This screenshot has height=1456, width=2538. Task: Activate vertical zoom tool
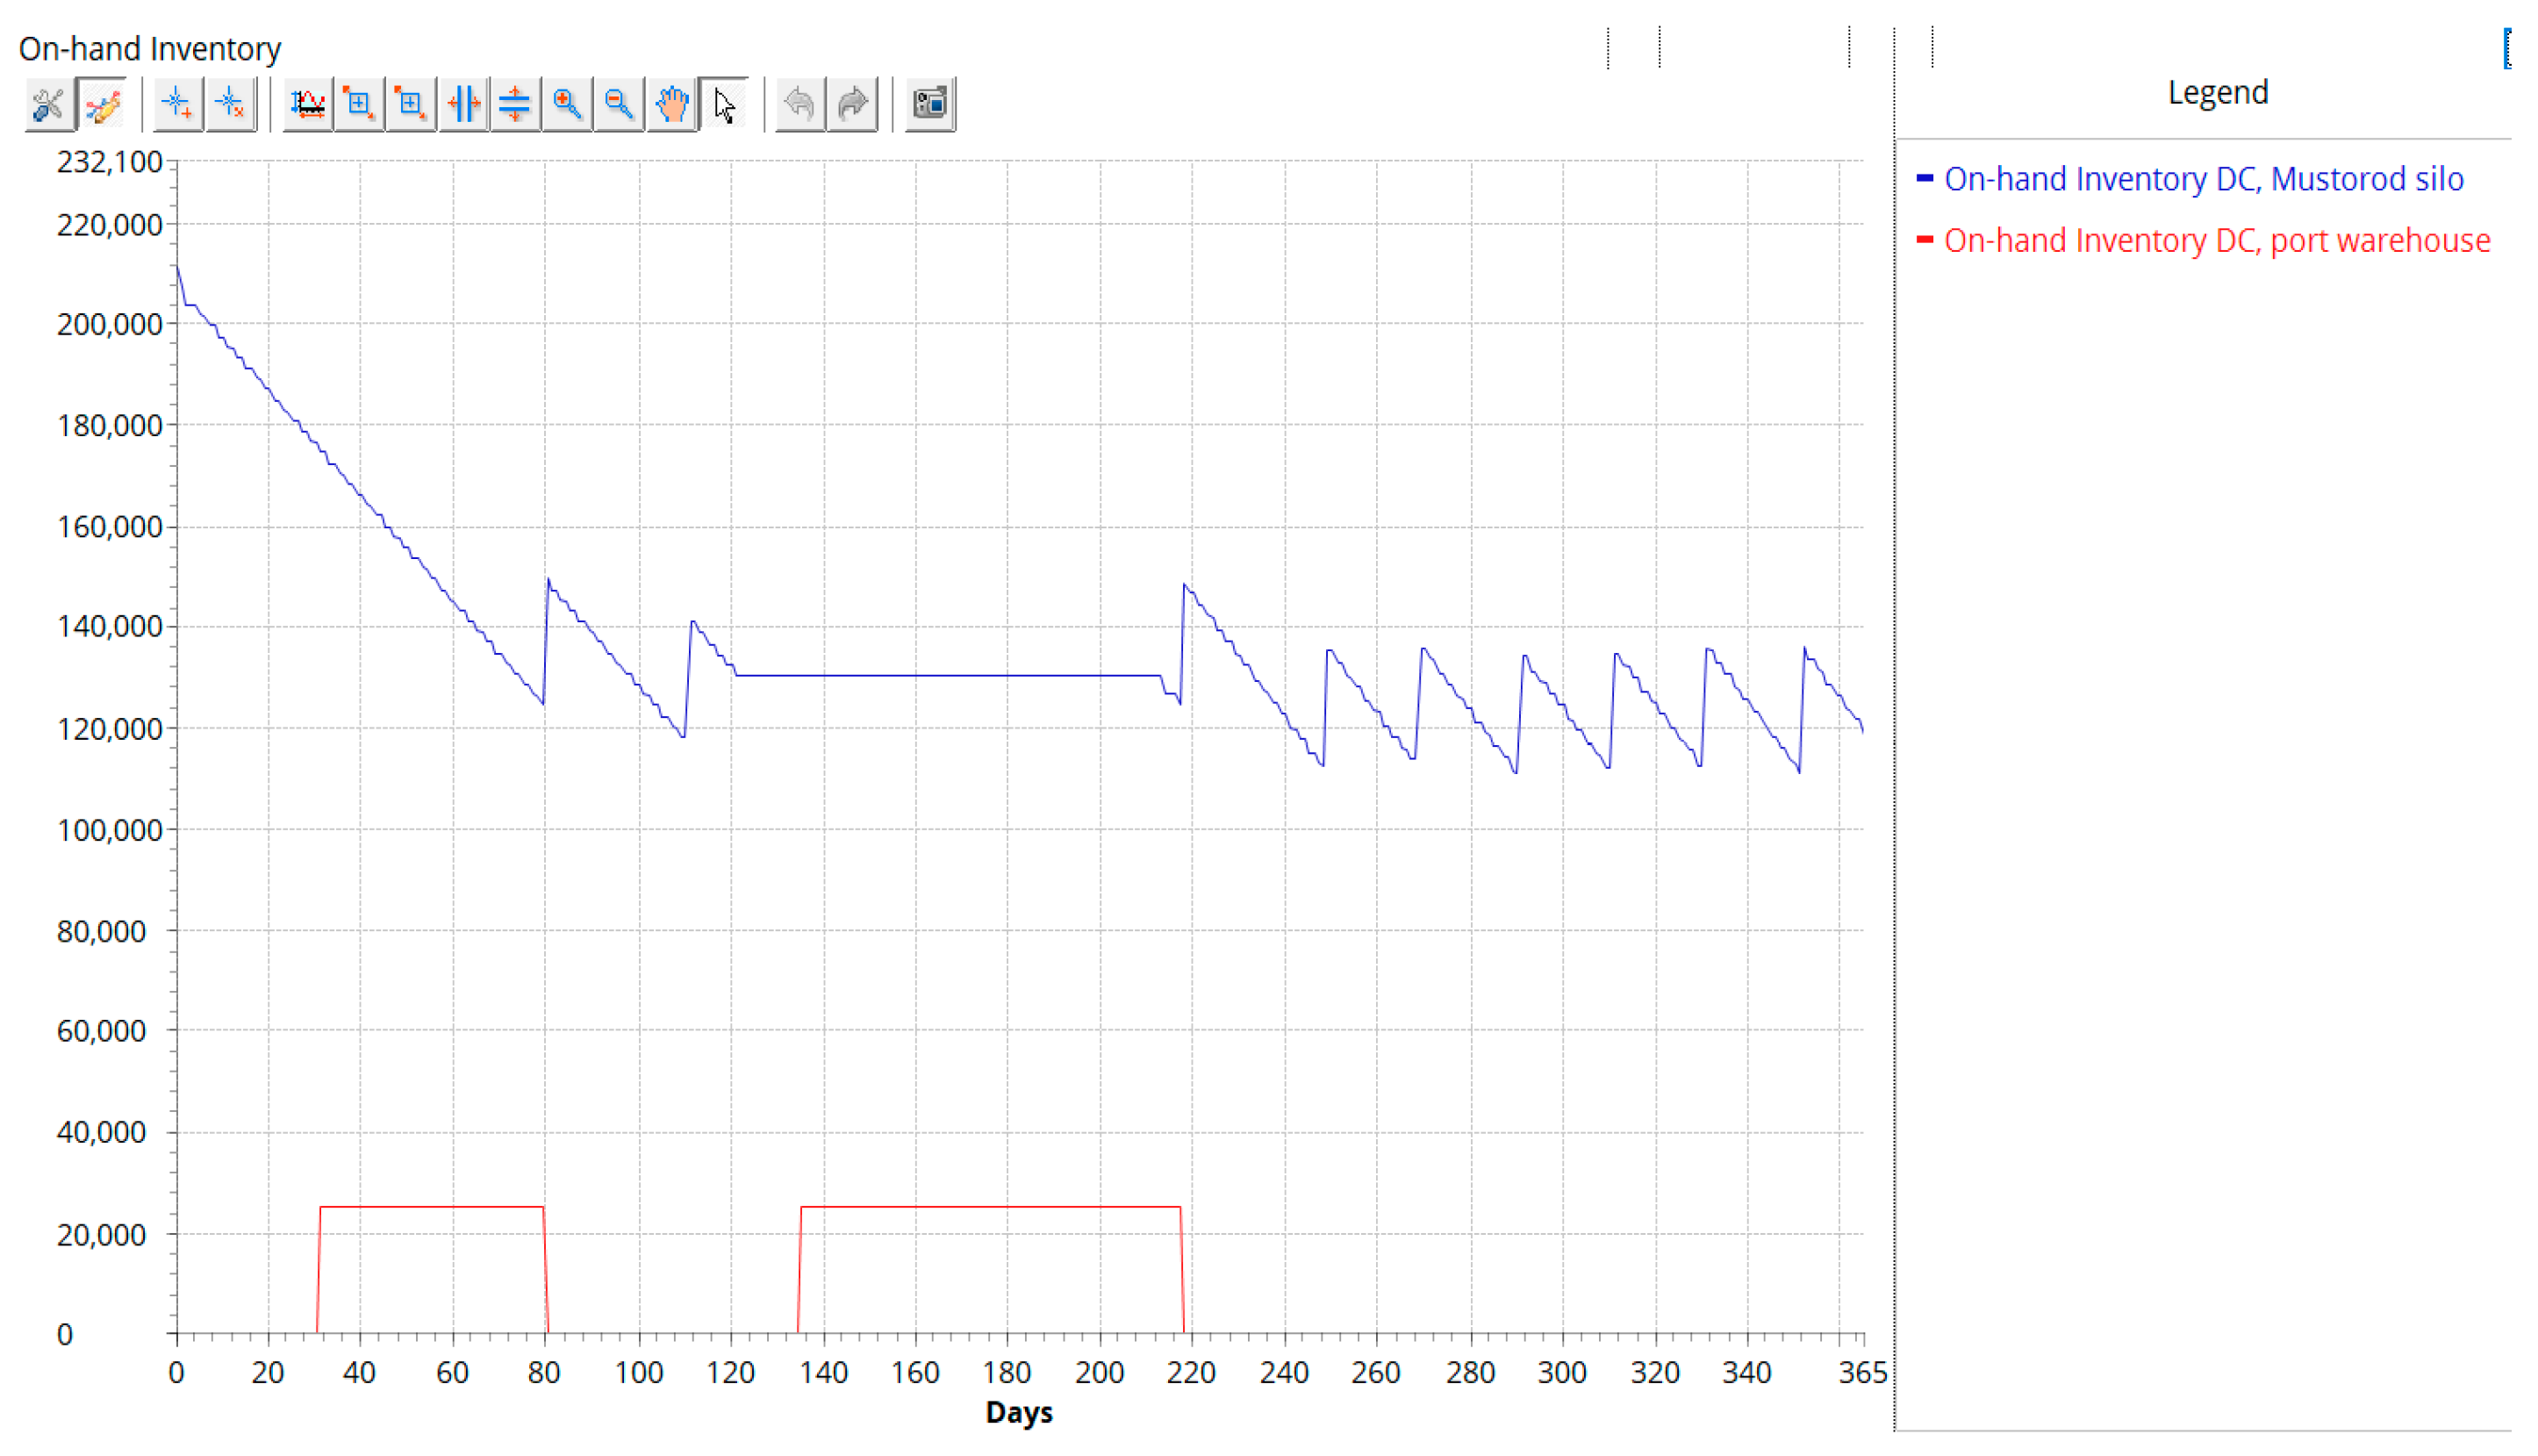(x=515, y=104)
